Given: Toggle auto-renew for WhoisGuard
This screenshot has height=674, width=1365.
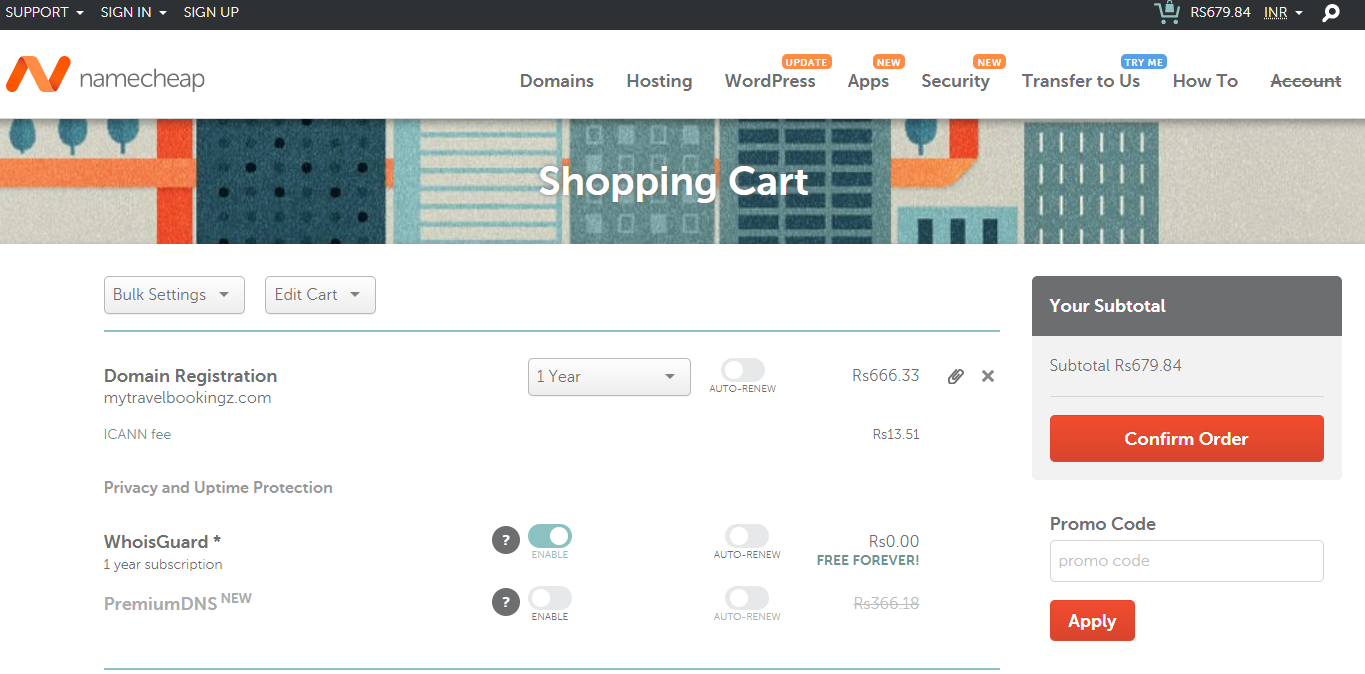Looking at the screenshot, I should tap(747, 536).
